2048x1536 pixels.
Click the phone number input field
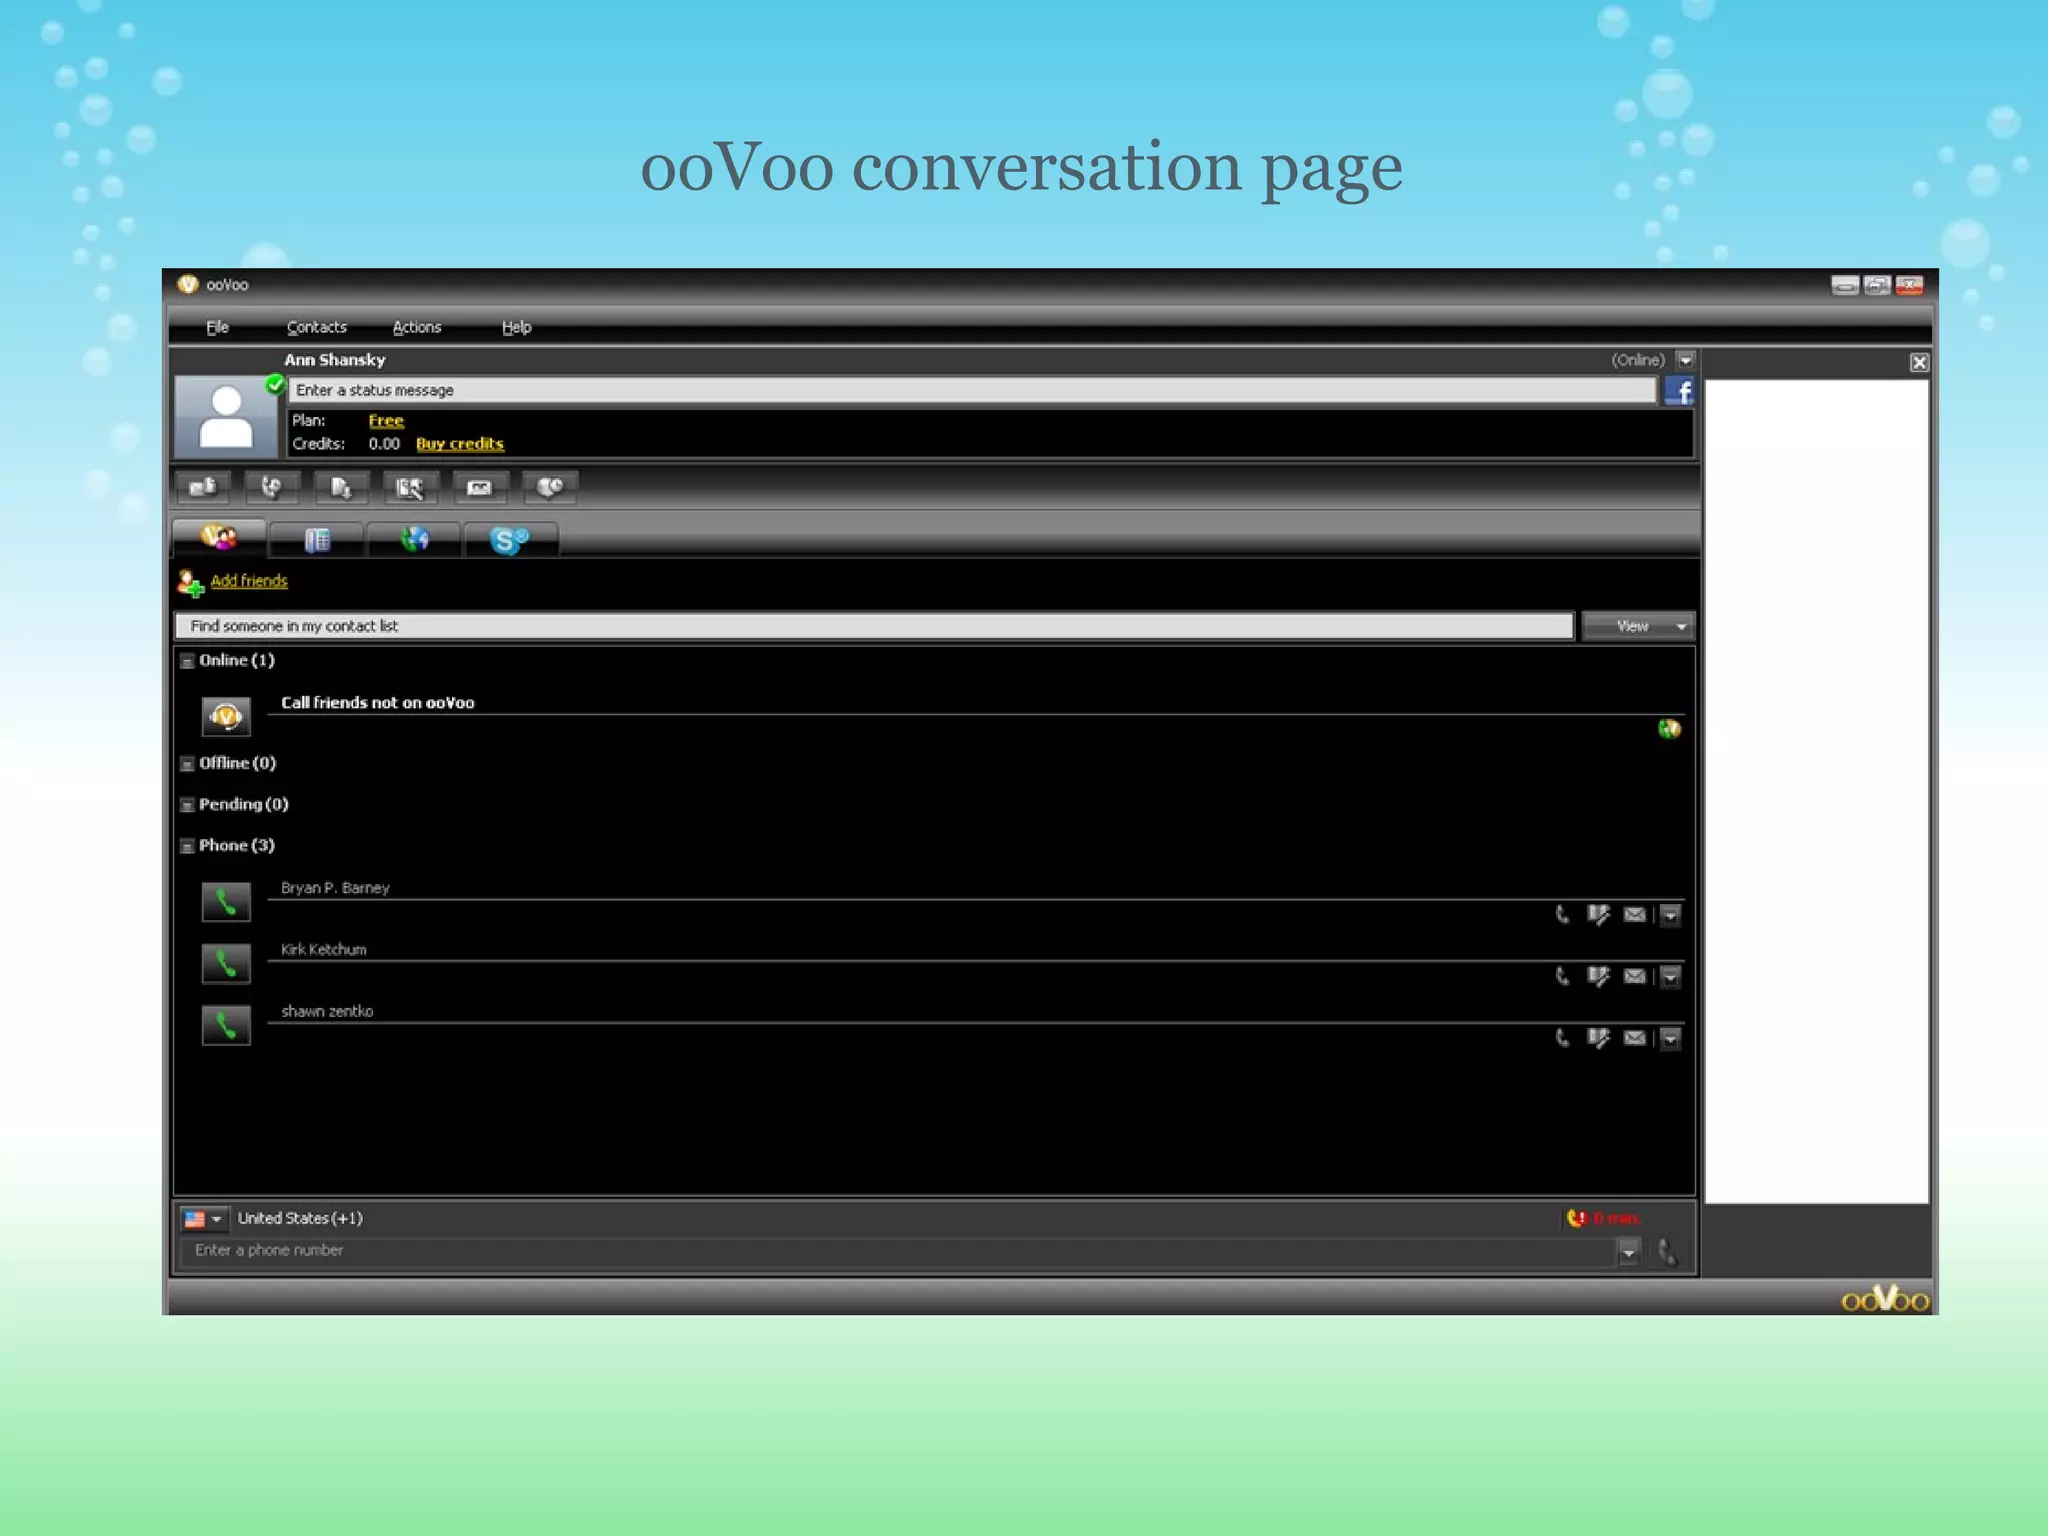click(x=898, y=1251)
